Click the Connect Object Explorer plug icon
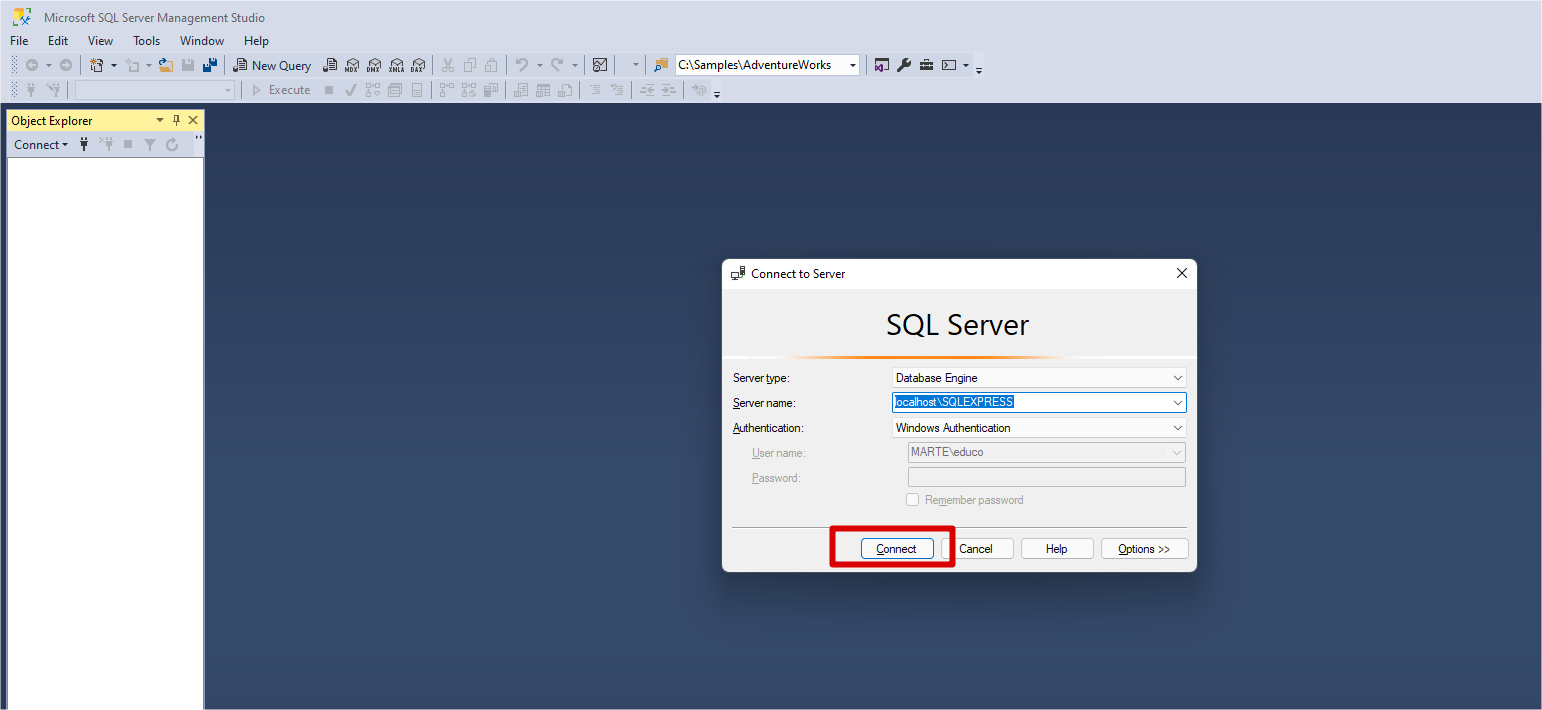 84,145
